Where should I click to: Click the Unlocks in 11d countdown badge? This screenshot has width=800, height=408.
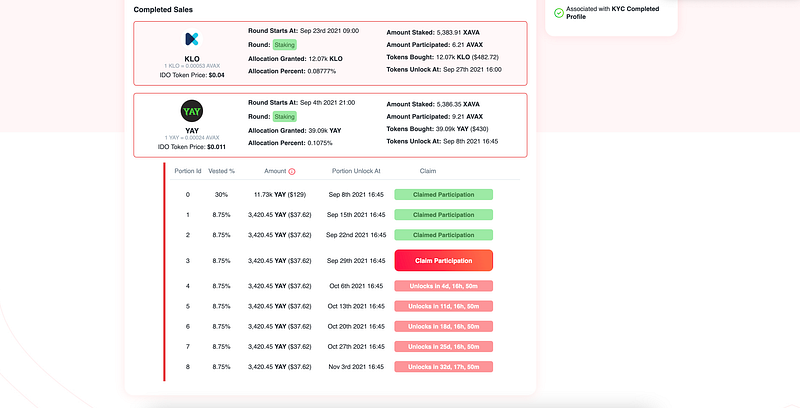click(x=443, y=307)
